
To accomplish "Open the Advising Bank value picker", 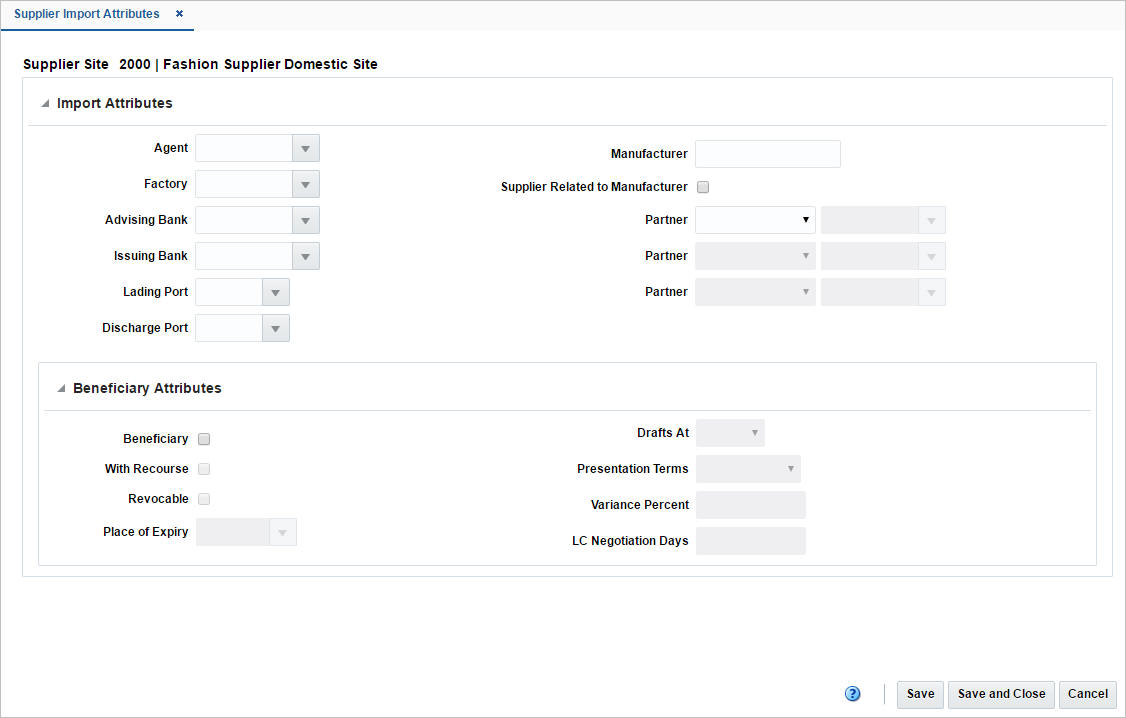I will [305, 219].
